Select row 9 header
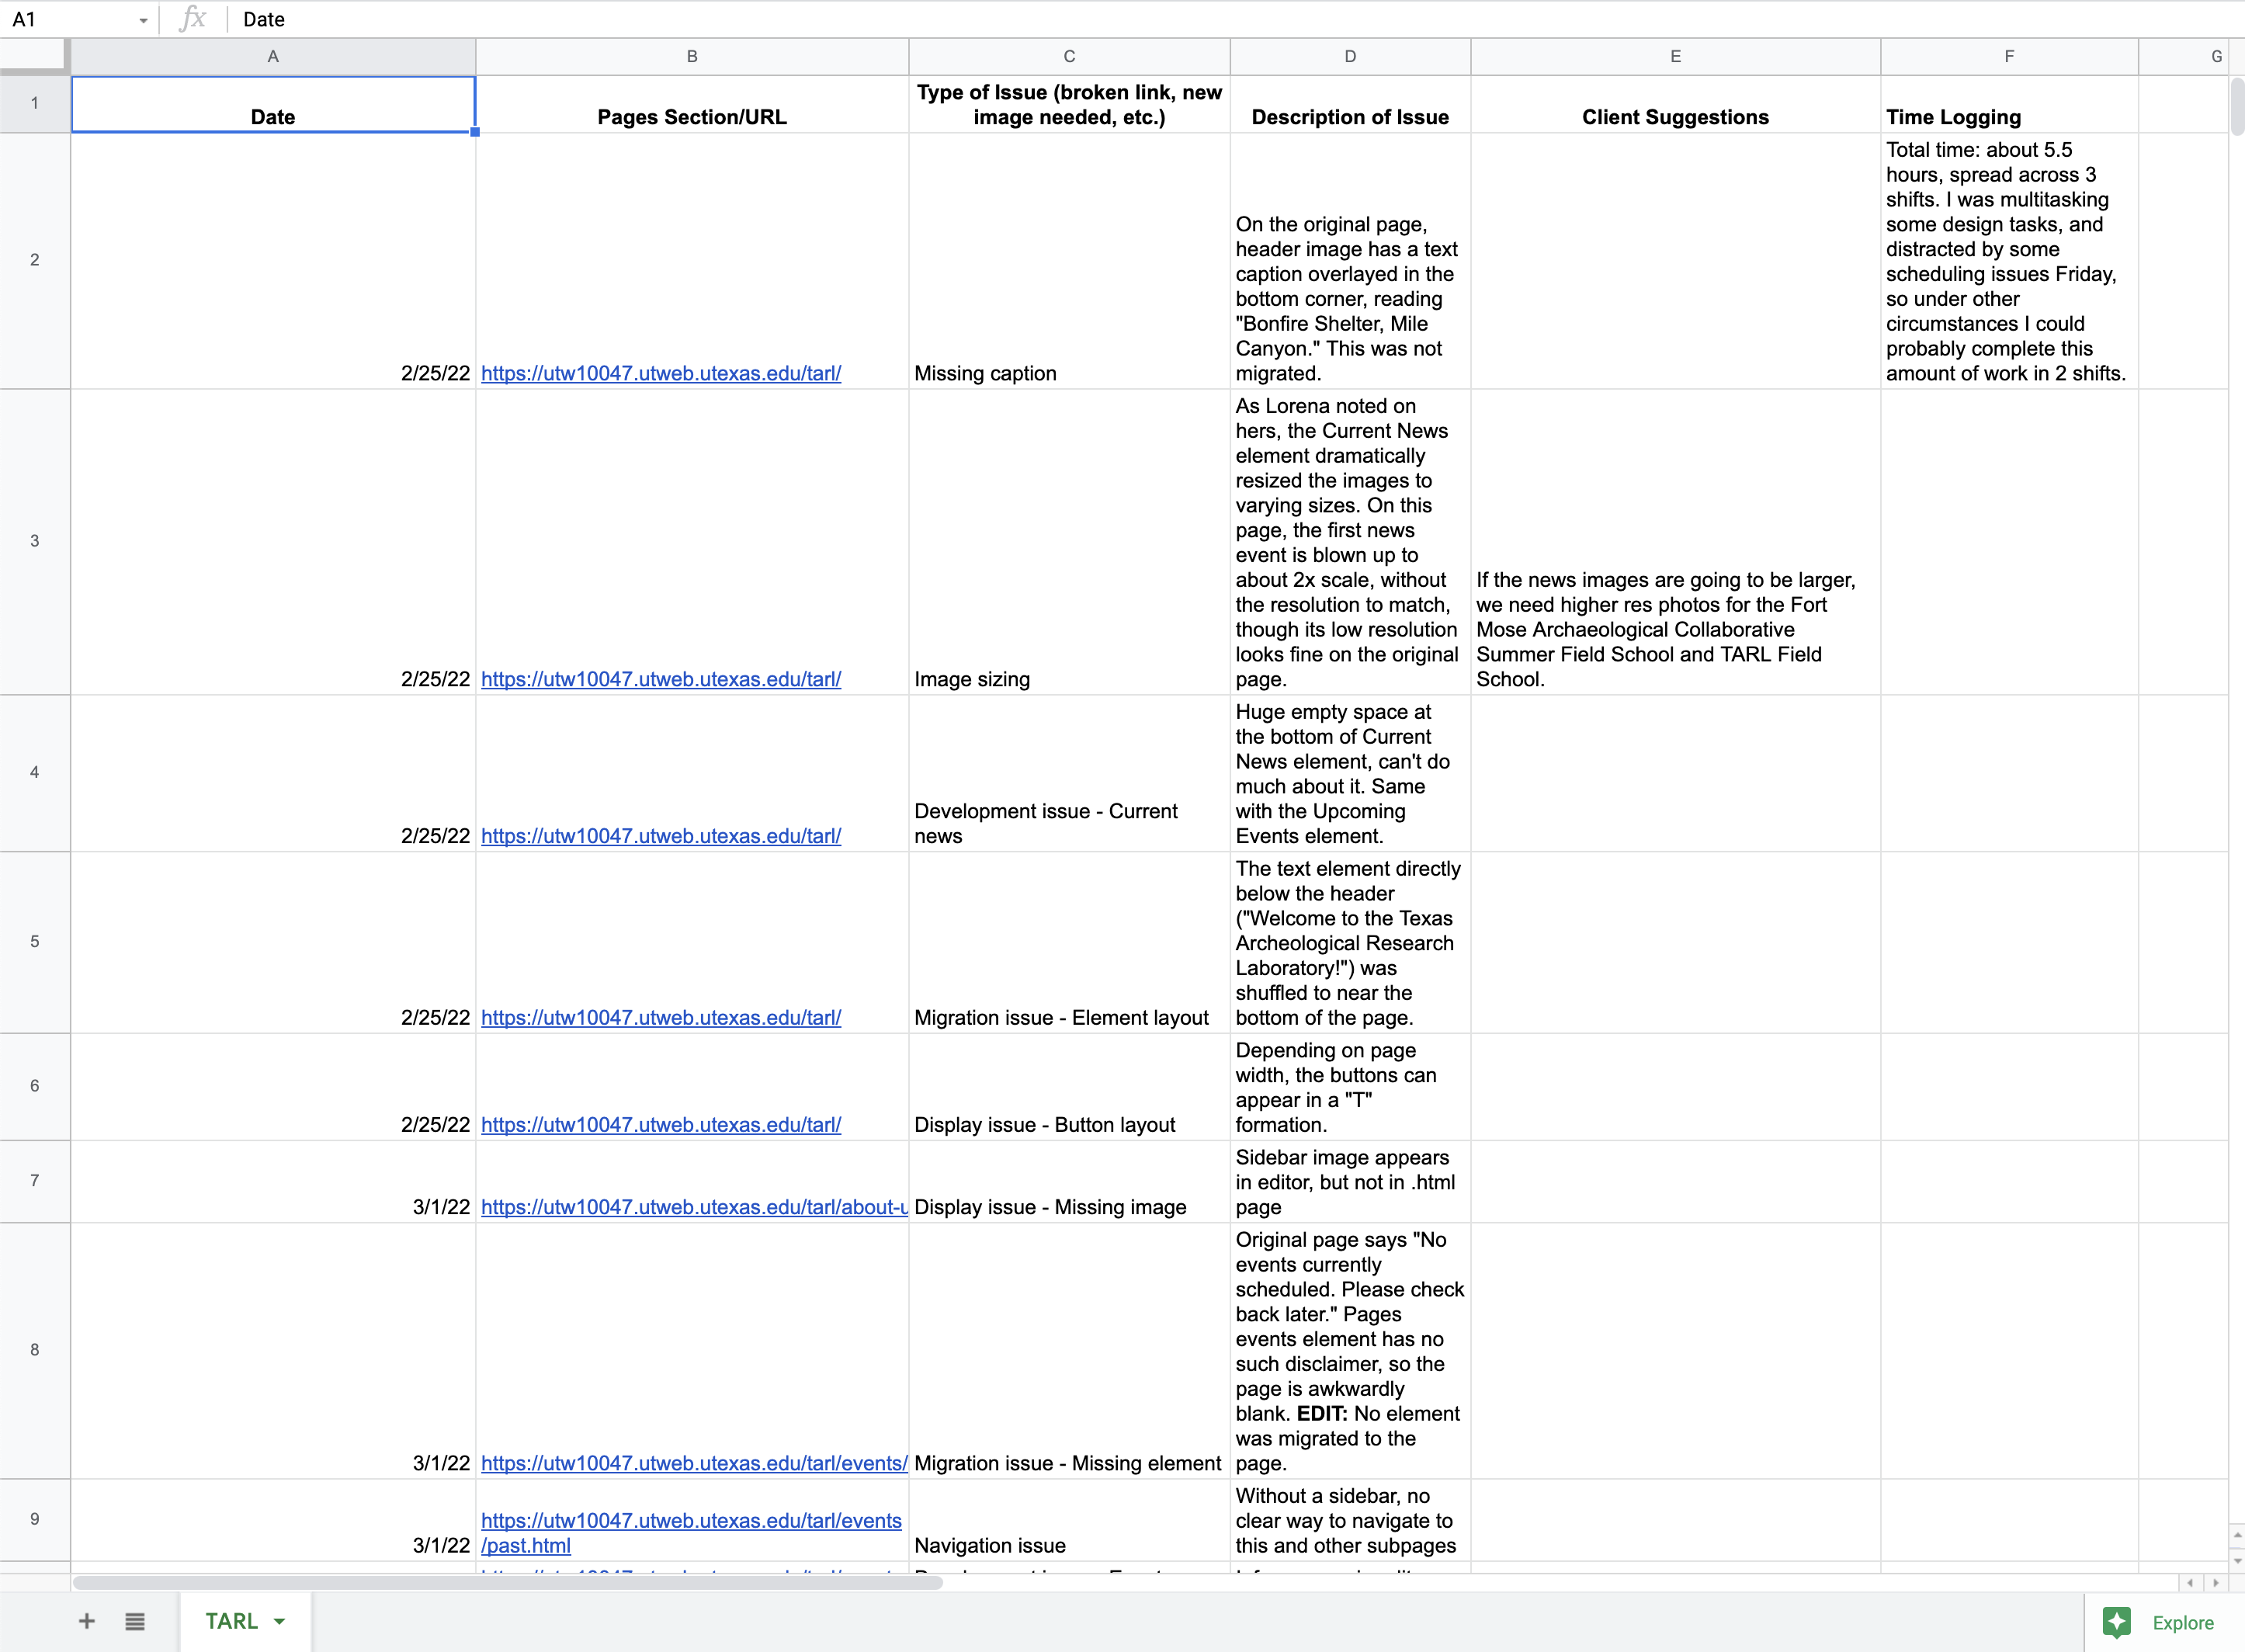2245x1652 pixels. pyautogui.click(x=35, y=1519)
